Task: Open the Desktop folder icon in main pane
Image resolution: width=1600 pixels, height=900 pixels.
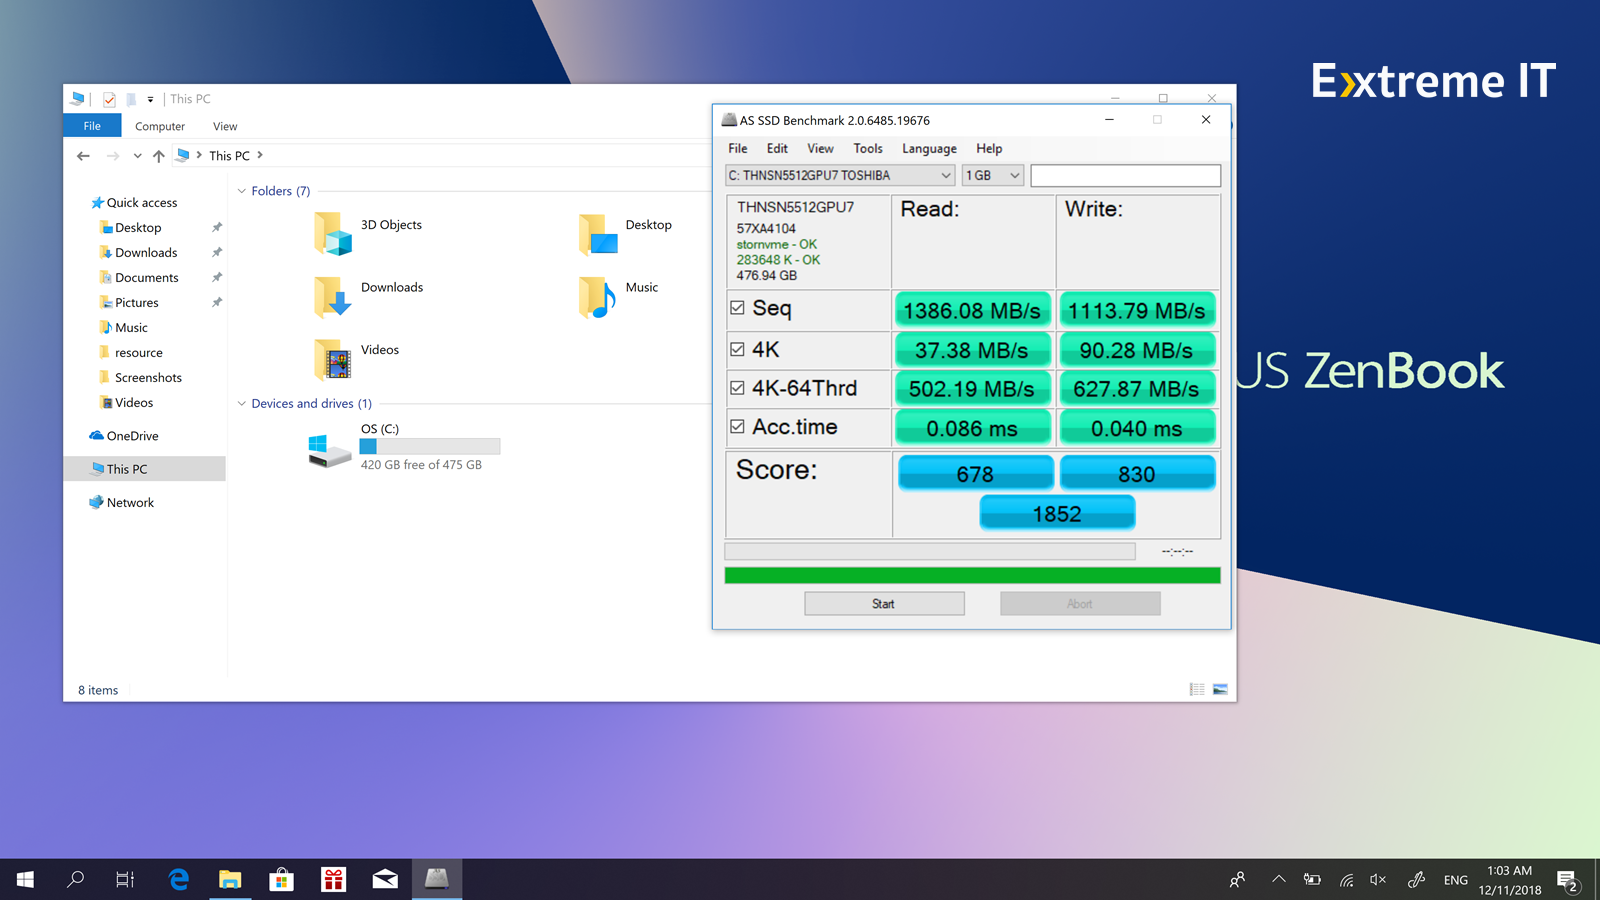Action: point(598,234)
